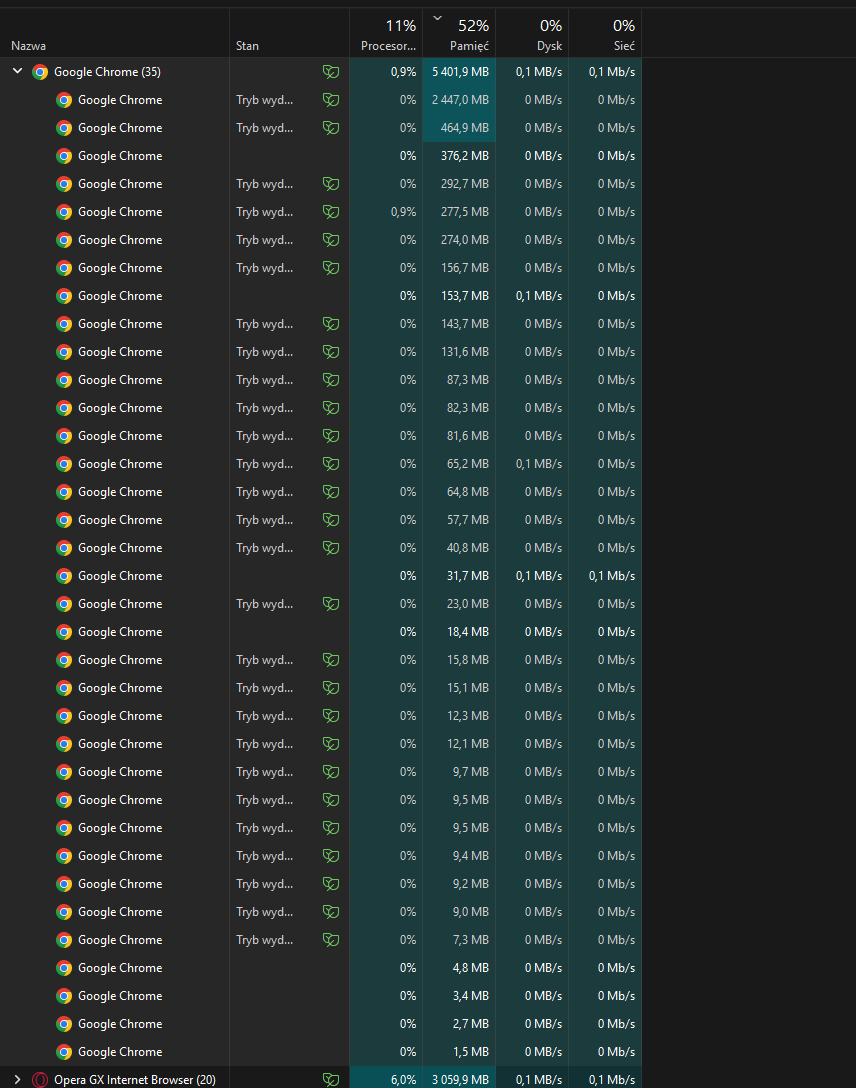Select the Chrome process using 153,7 MB
Screen dimensions: 856x1088
pos(120,296)
